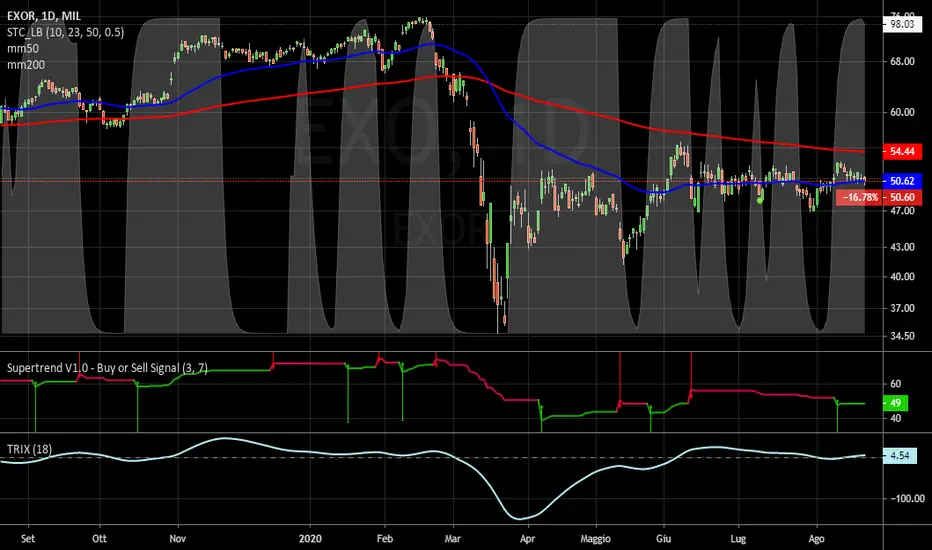Click the red 50.60 last price tag

click(902, 197)
